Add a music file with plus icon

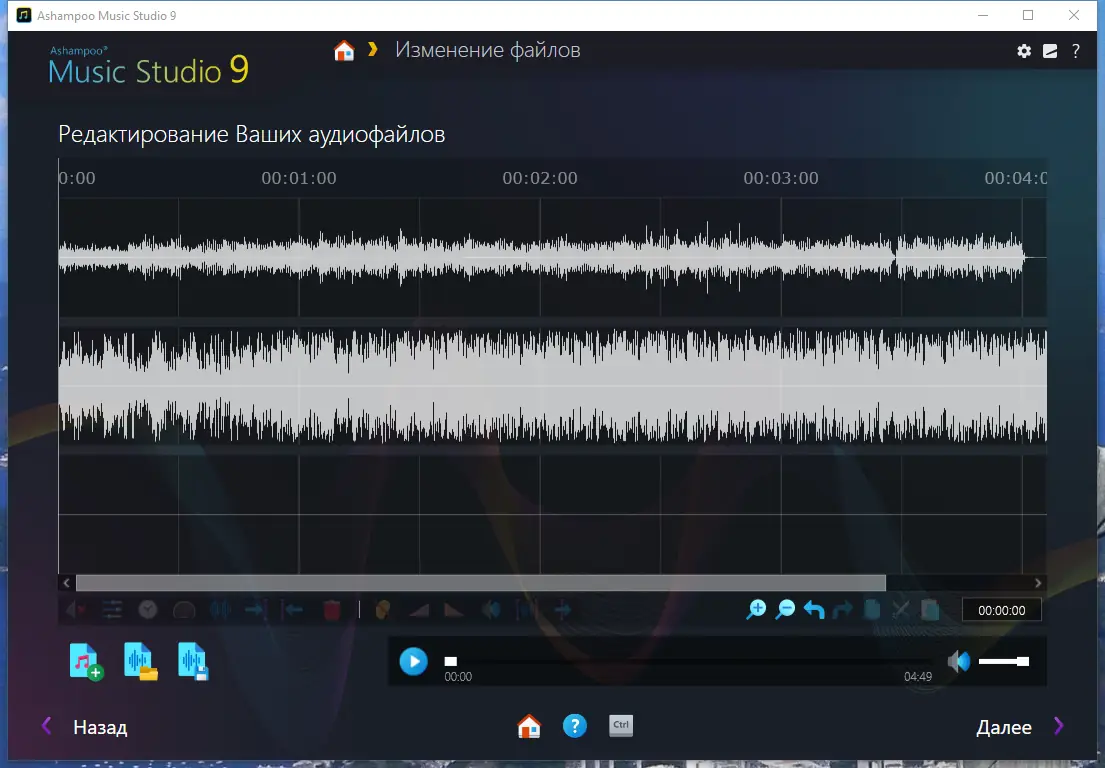(86, 662)
